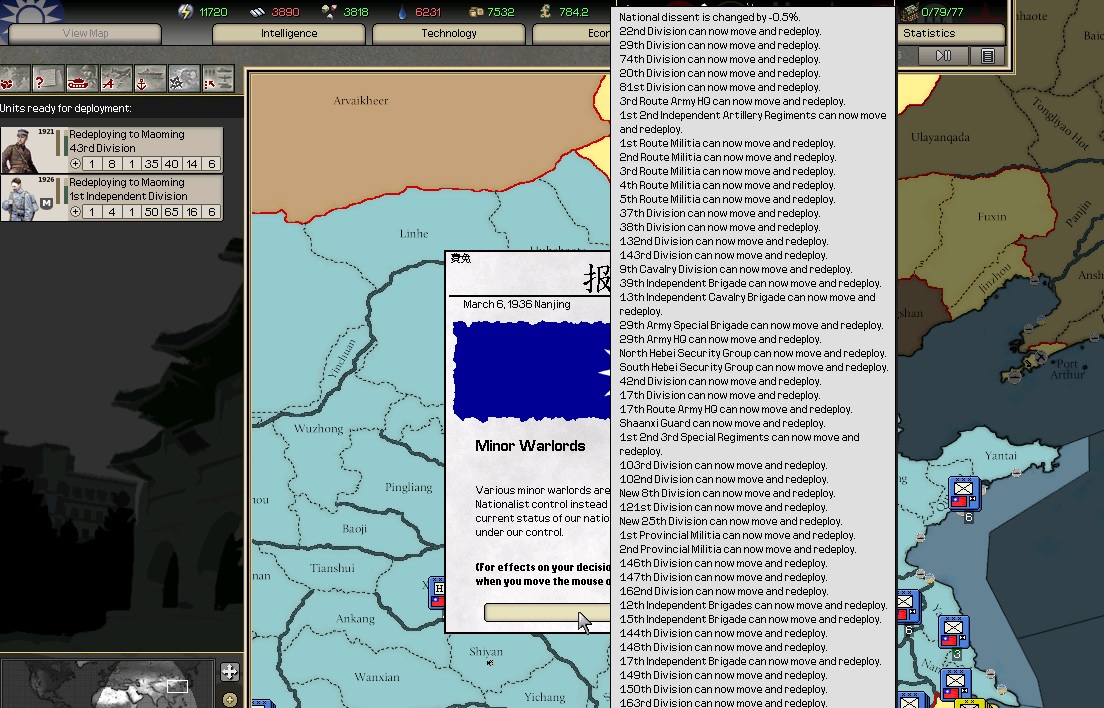Select the 1st Independent Division deployment card
Viewport: 1104px width, 708px height.
tap(112, 198)
